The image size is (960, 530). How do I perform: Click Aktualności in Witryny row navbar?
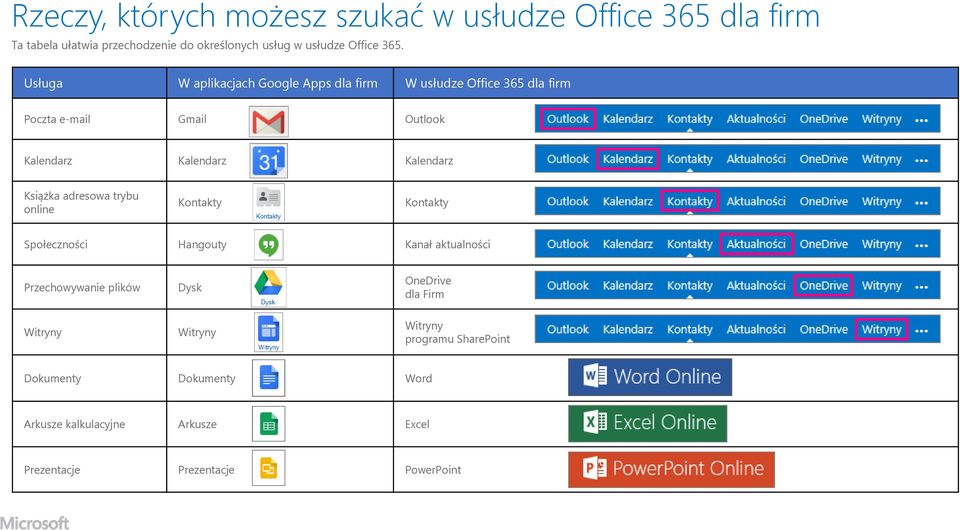tap(756, 329)
